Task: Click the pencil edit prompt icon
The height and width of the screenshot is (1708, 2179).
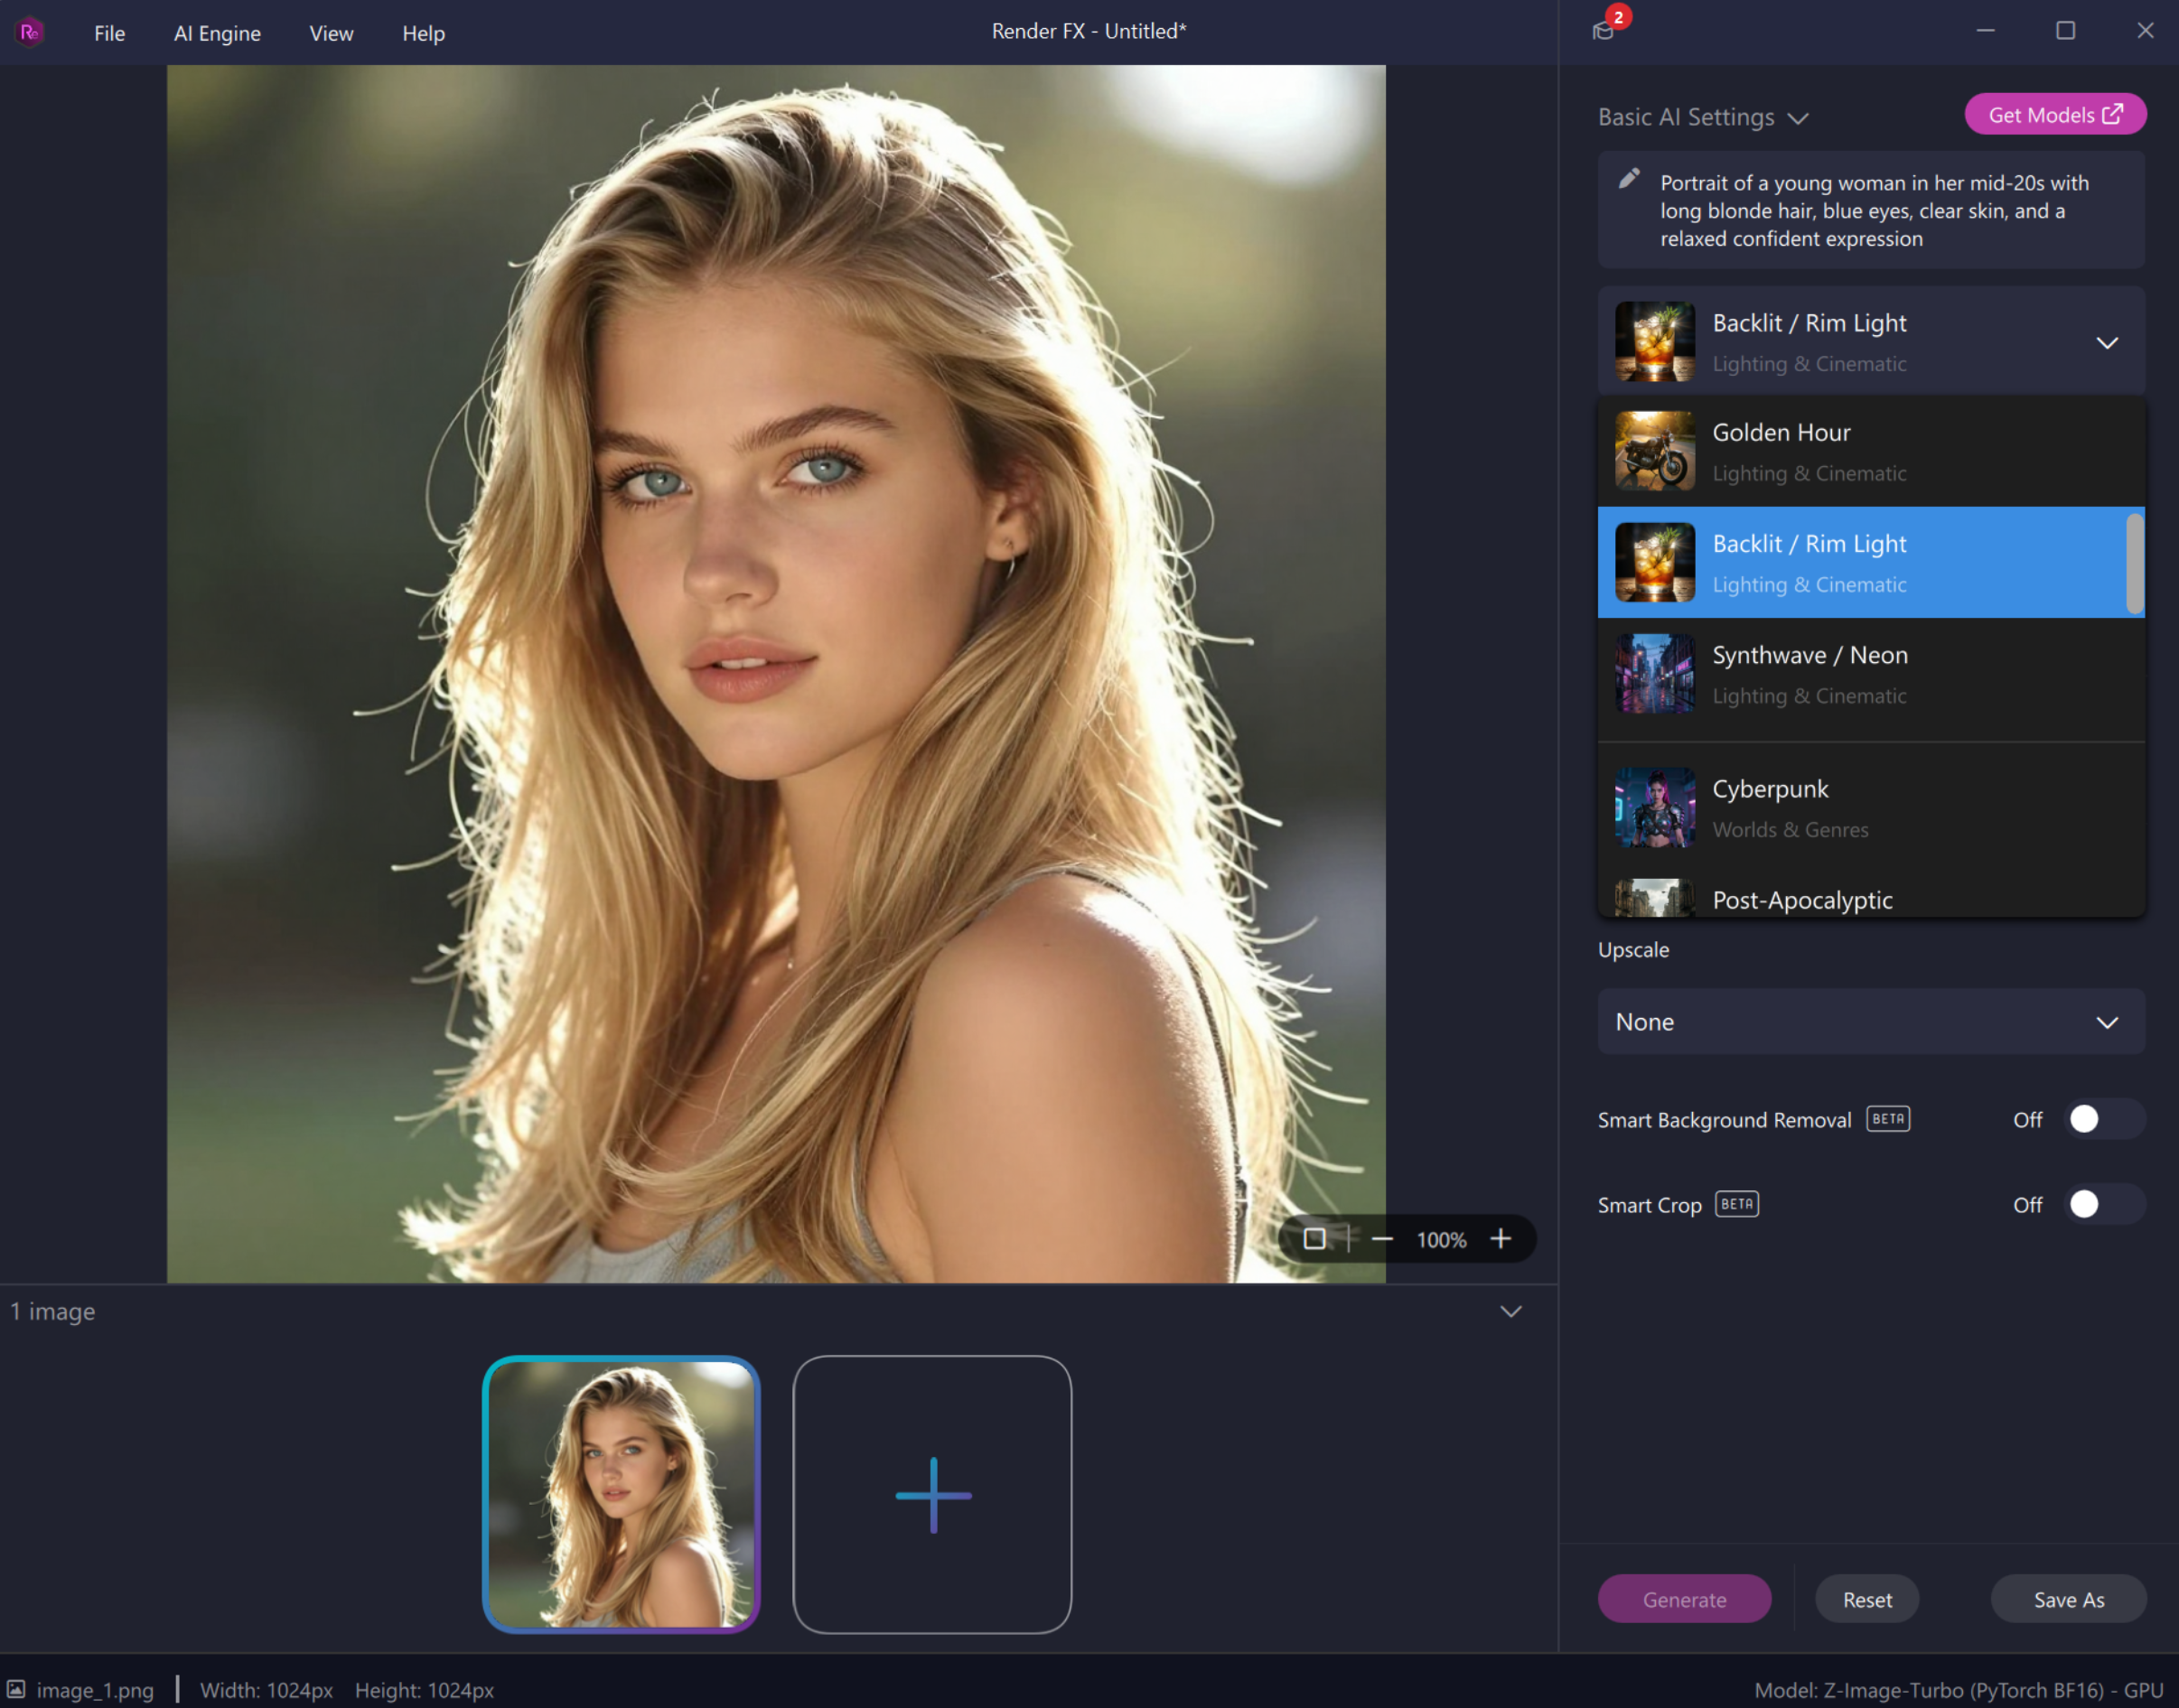Action: [1629, 179]
